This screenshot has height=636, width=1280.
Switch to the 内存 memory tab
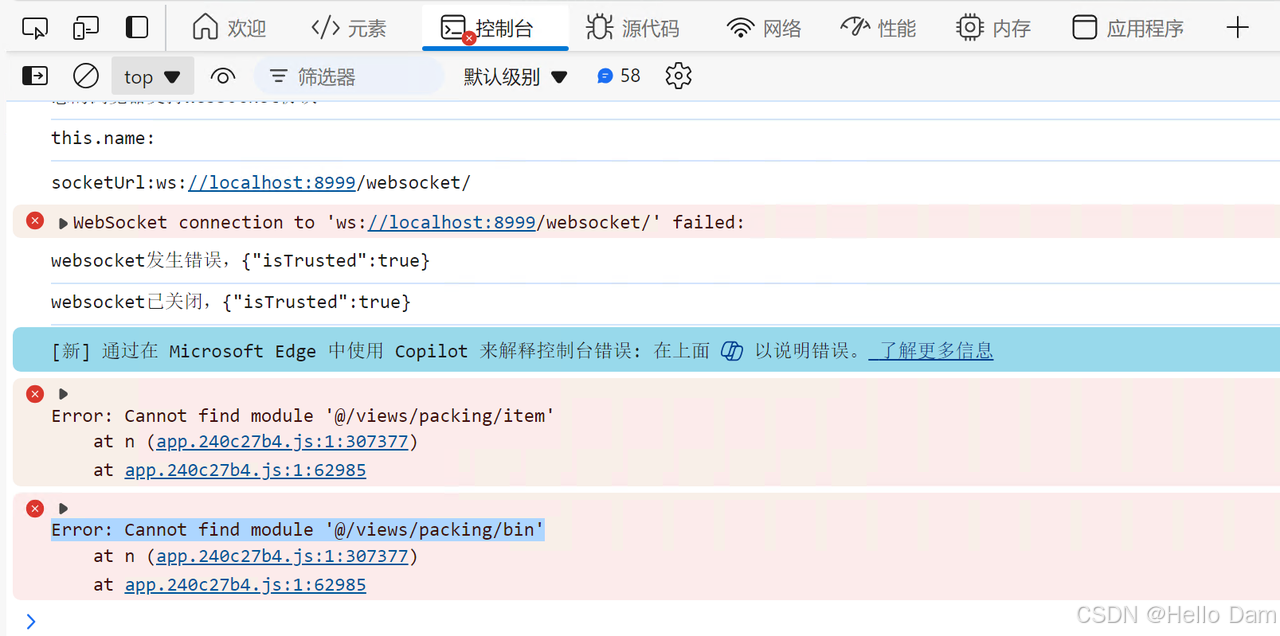click(993, 28)
